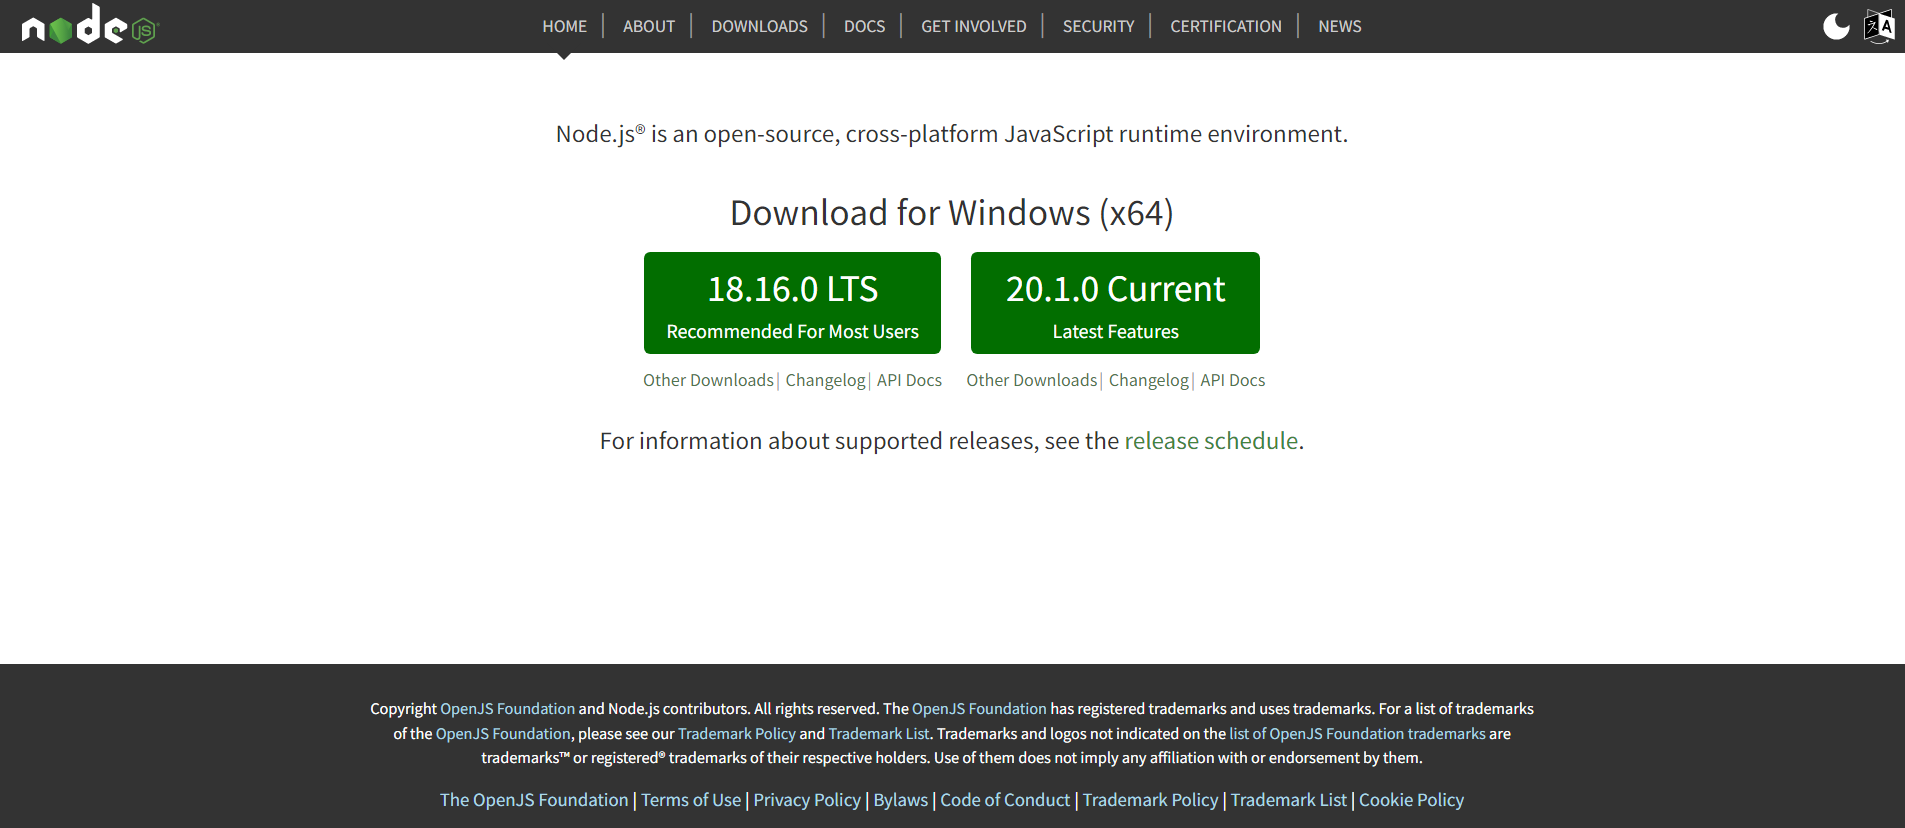Visit the Certification page
This screenshot has height=828, width=1905.
1225,26
